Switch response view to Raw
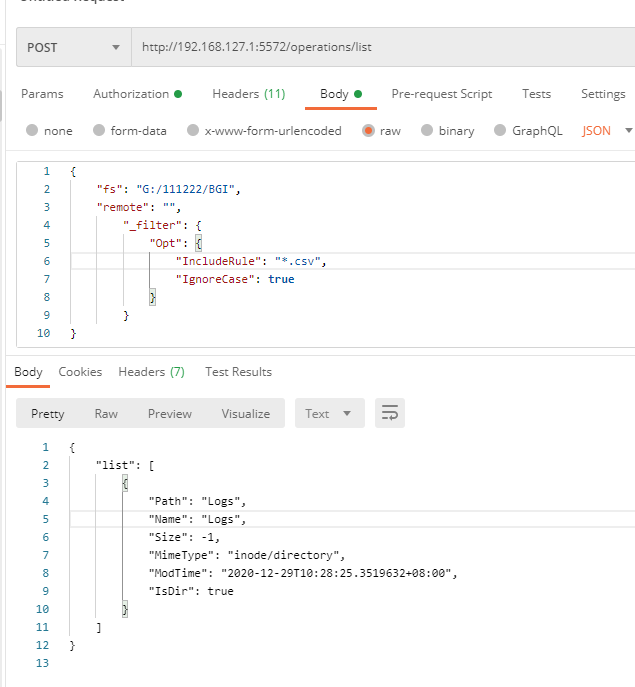635x687 pixels. (106, 414)
